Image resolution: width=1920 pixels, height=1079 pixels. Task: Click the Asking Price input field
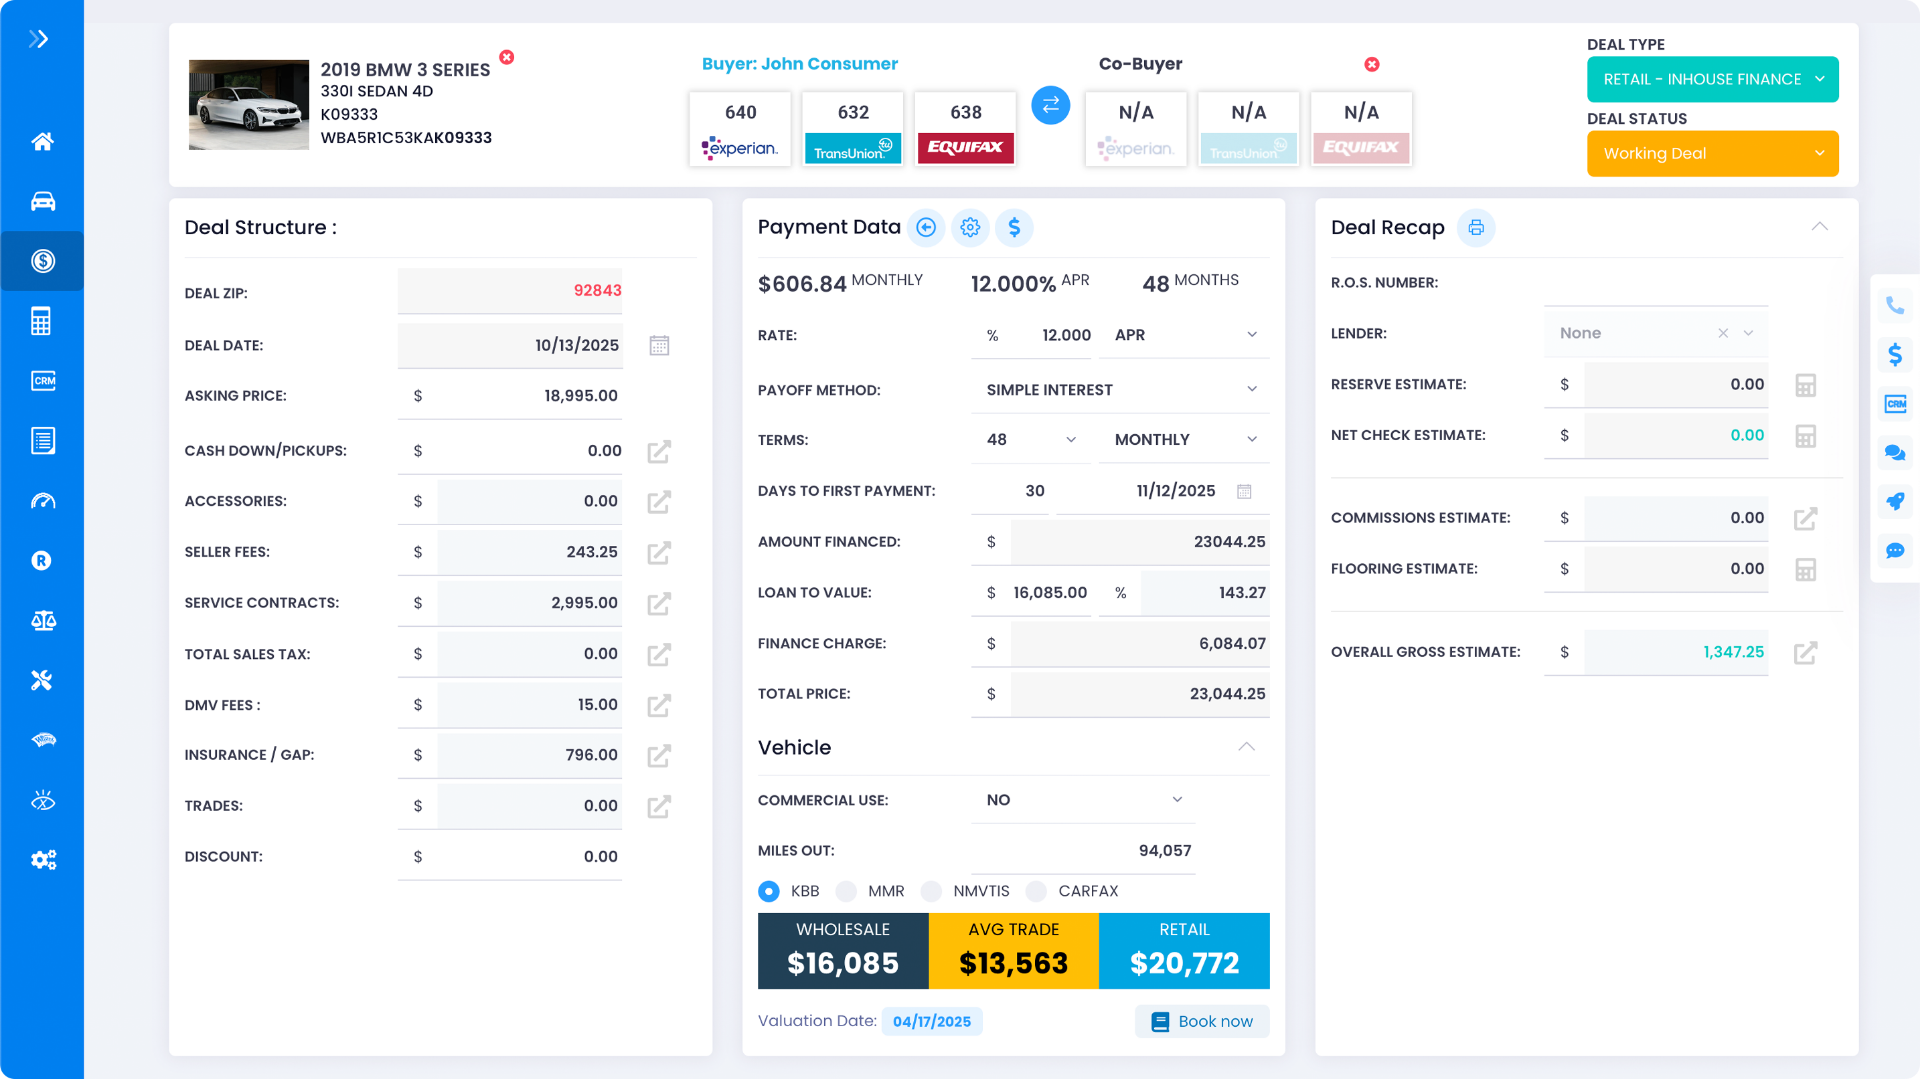[520, 396]
